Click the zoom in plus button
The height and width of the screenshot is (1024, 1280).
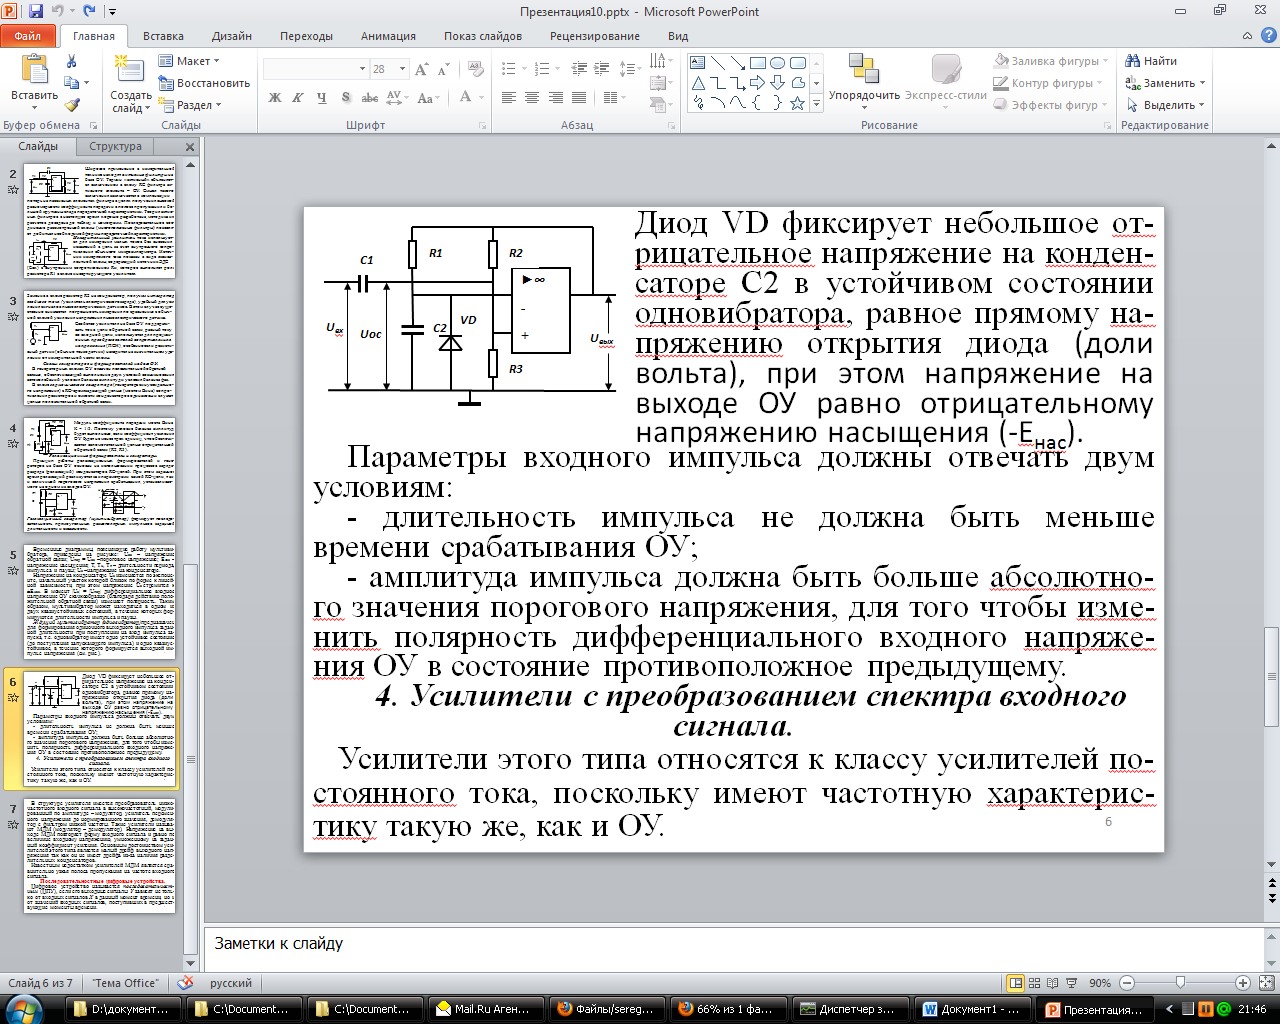pyautogui.click(x=1242, y=983)
